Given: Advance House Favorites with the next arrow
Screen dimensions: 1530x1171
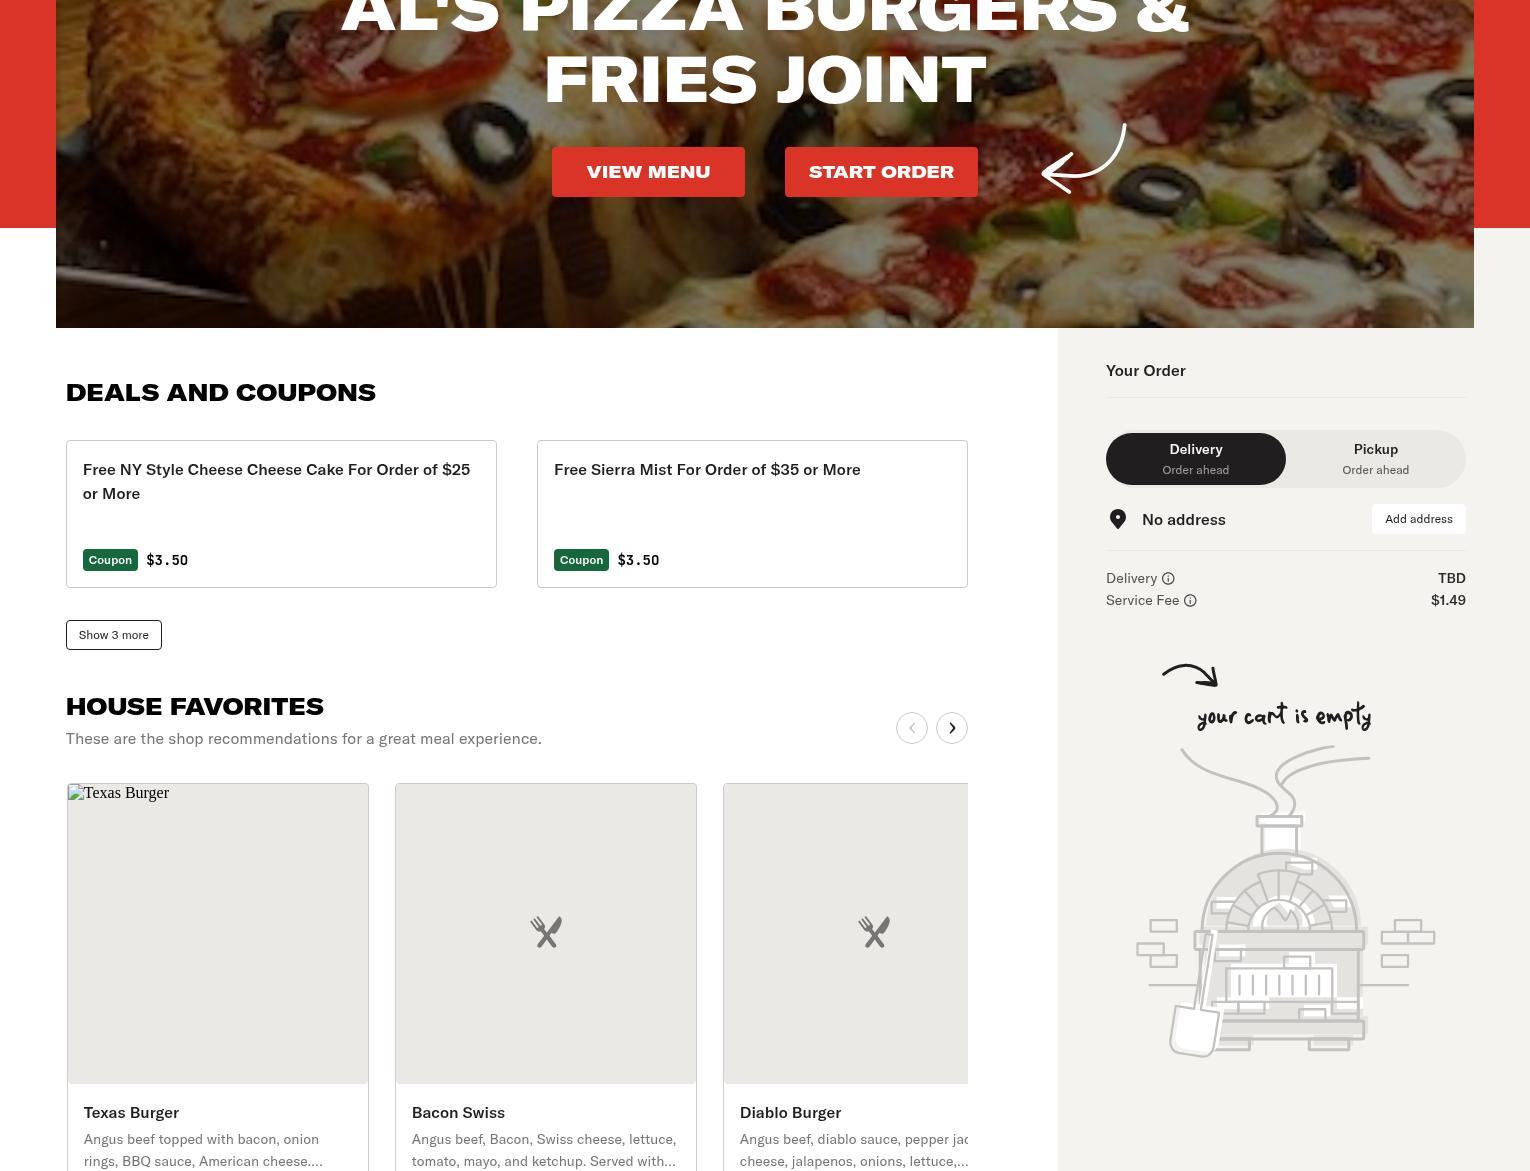Looking at the screenshot, I should point(952,728).
